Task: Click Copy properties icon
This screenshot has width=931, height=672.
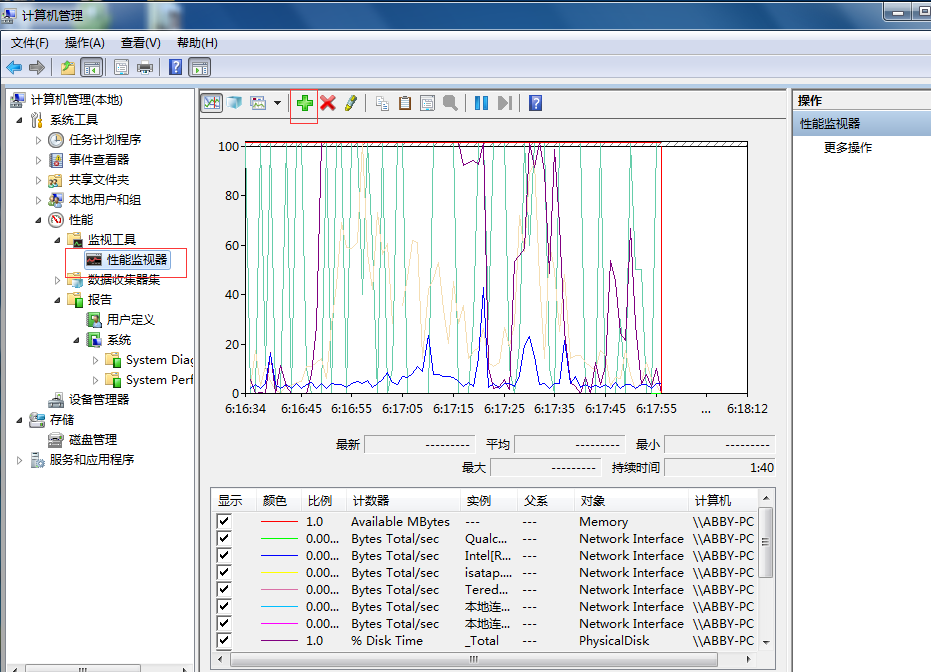Action: click(382, 103)
